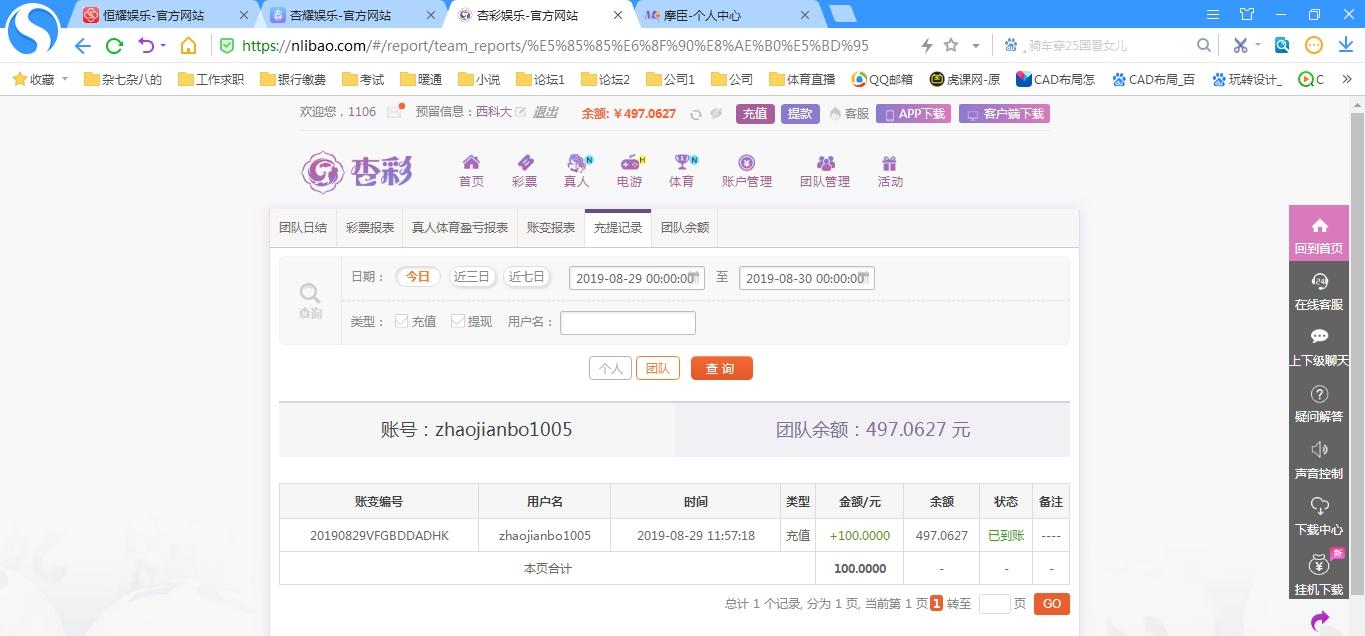This screenshot has width=1365, height=636.
Task: Switch to the 彩票报表 tab
Action: 370,227
